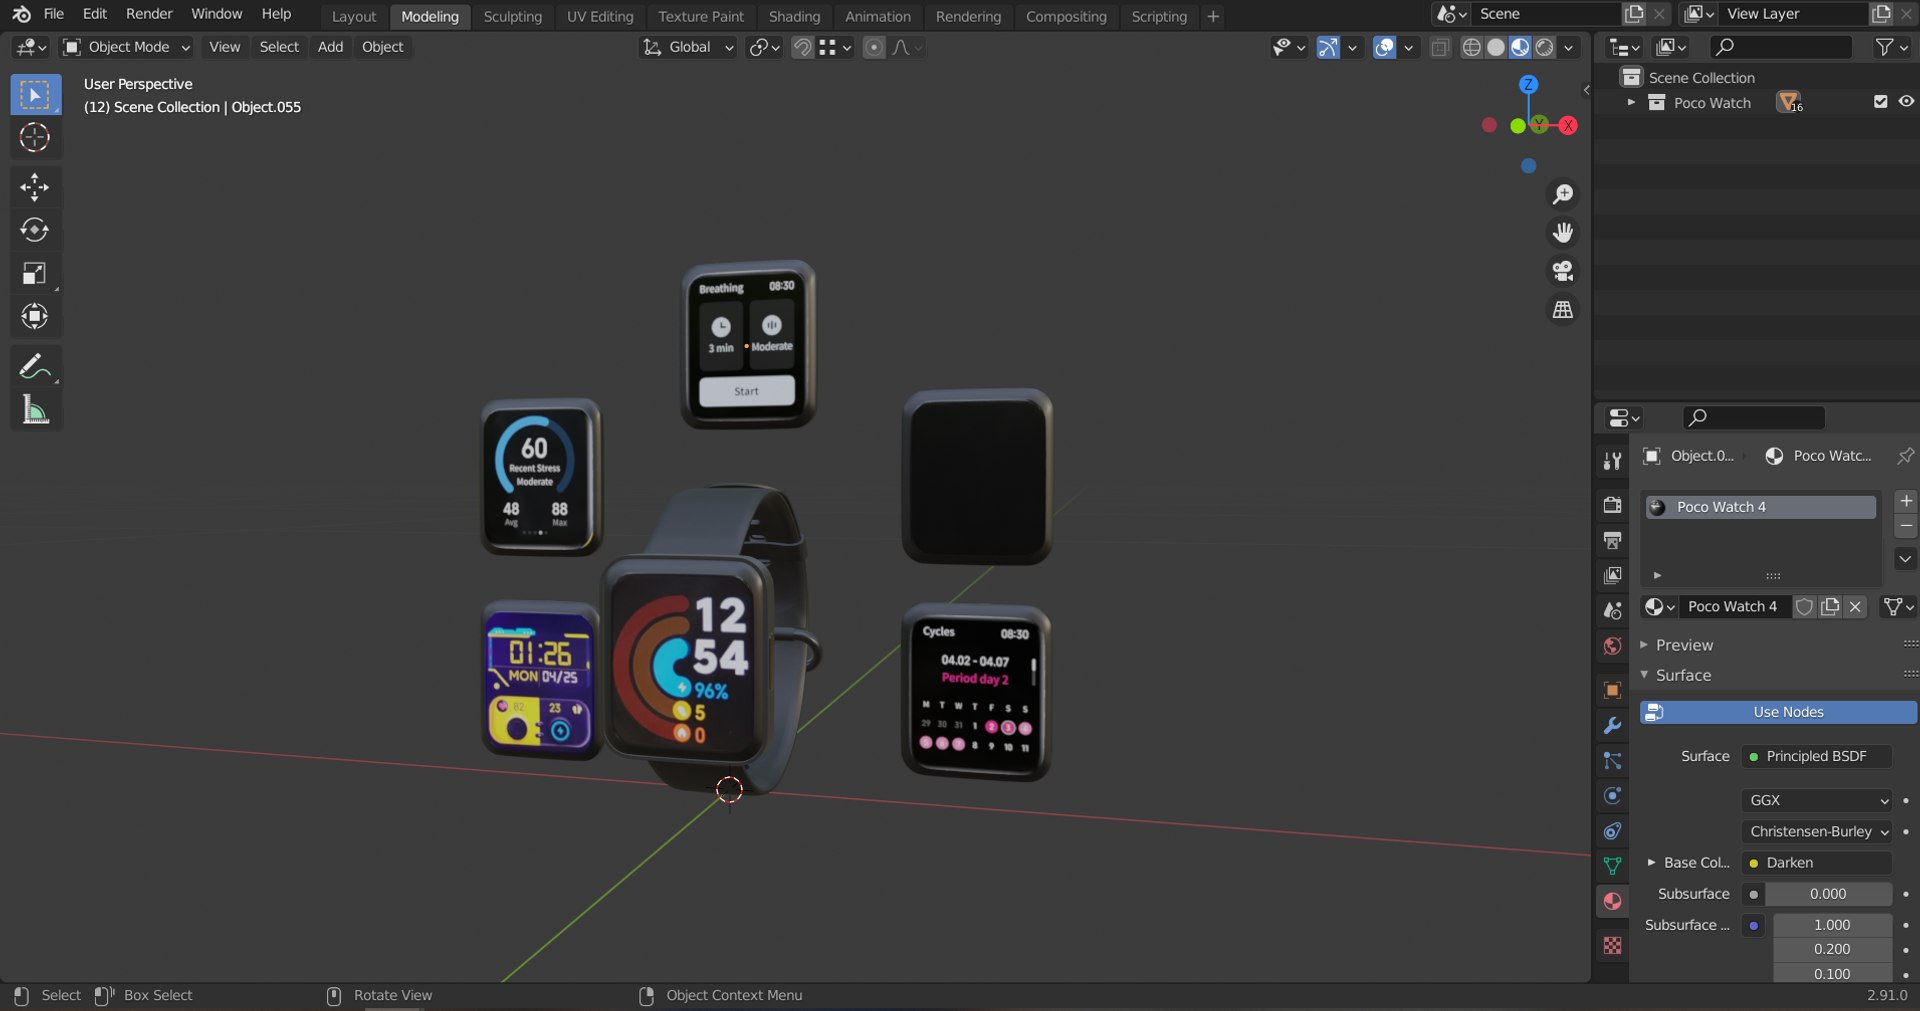Screen dimensions: 1920x1011
Task: Select the Scale tool
Action: 35,273
